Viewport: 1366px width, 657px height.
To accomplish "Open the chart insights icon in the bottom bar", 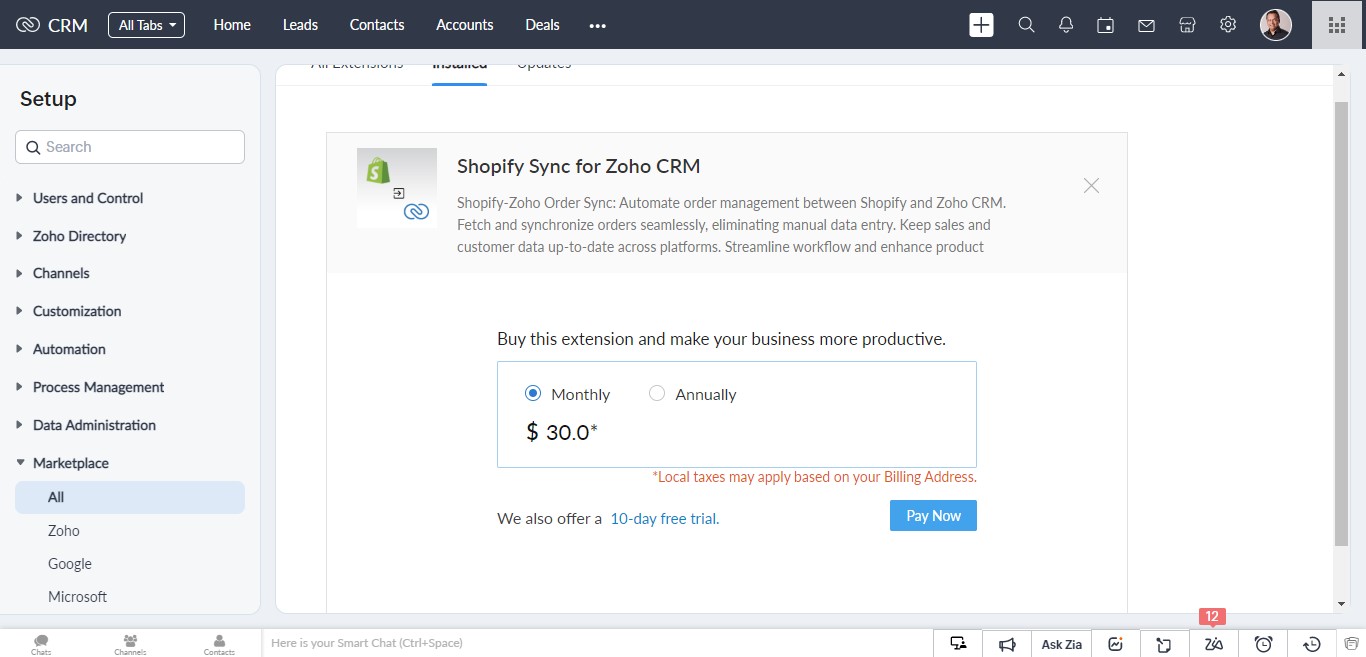I will (x=1116, y=644).
